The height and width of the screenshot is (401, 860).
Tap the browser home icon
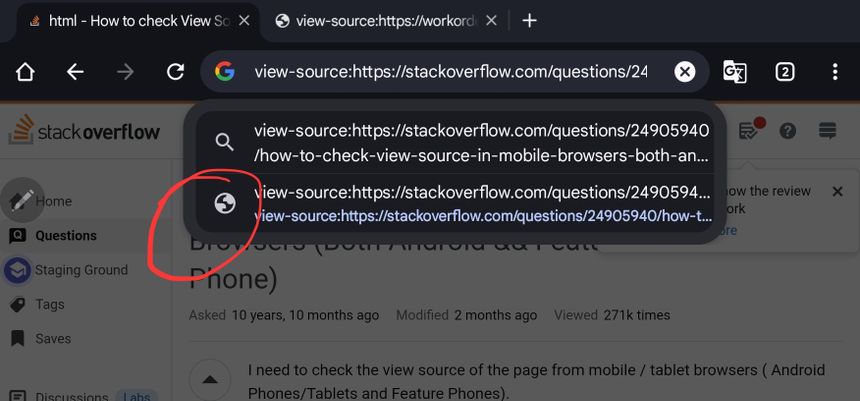(25, 72)
